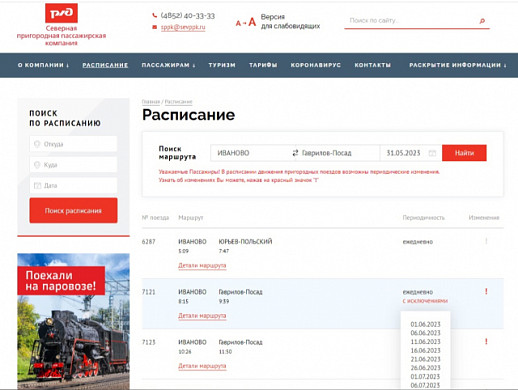The width and height of the screenshot is (518, 390).
Task: Expand the Раскрытие информации menu
Action: click(x=458, y=65)
